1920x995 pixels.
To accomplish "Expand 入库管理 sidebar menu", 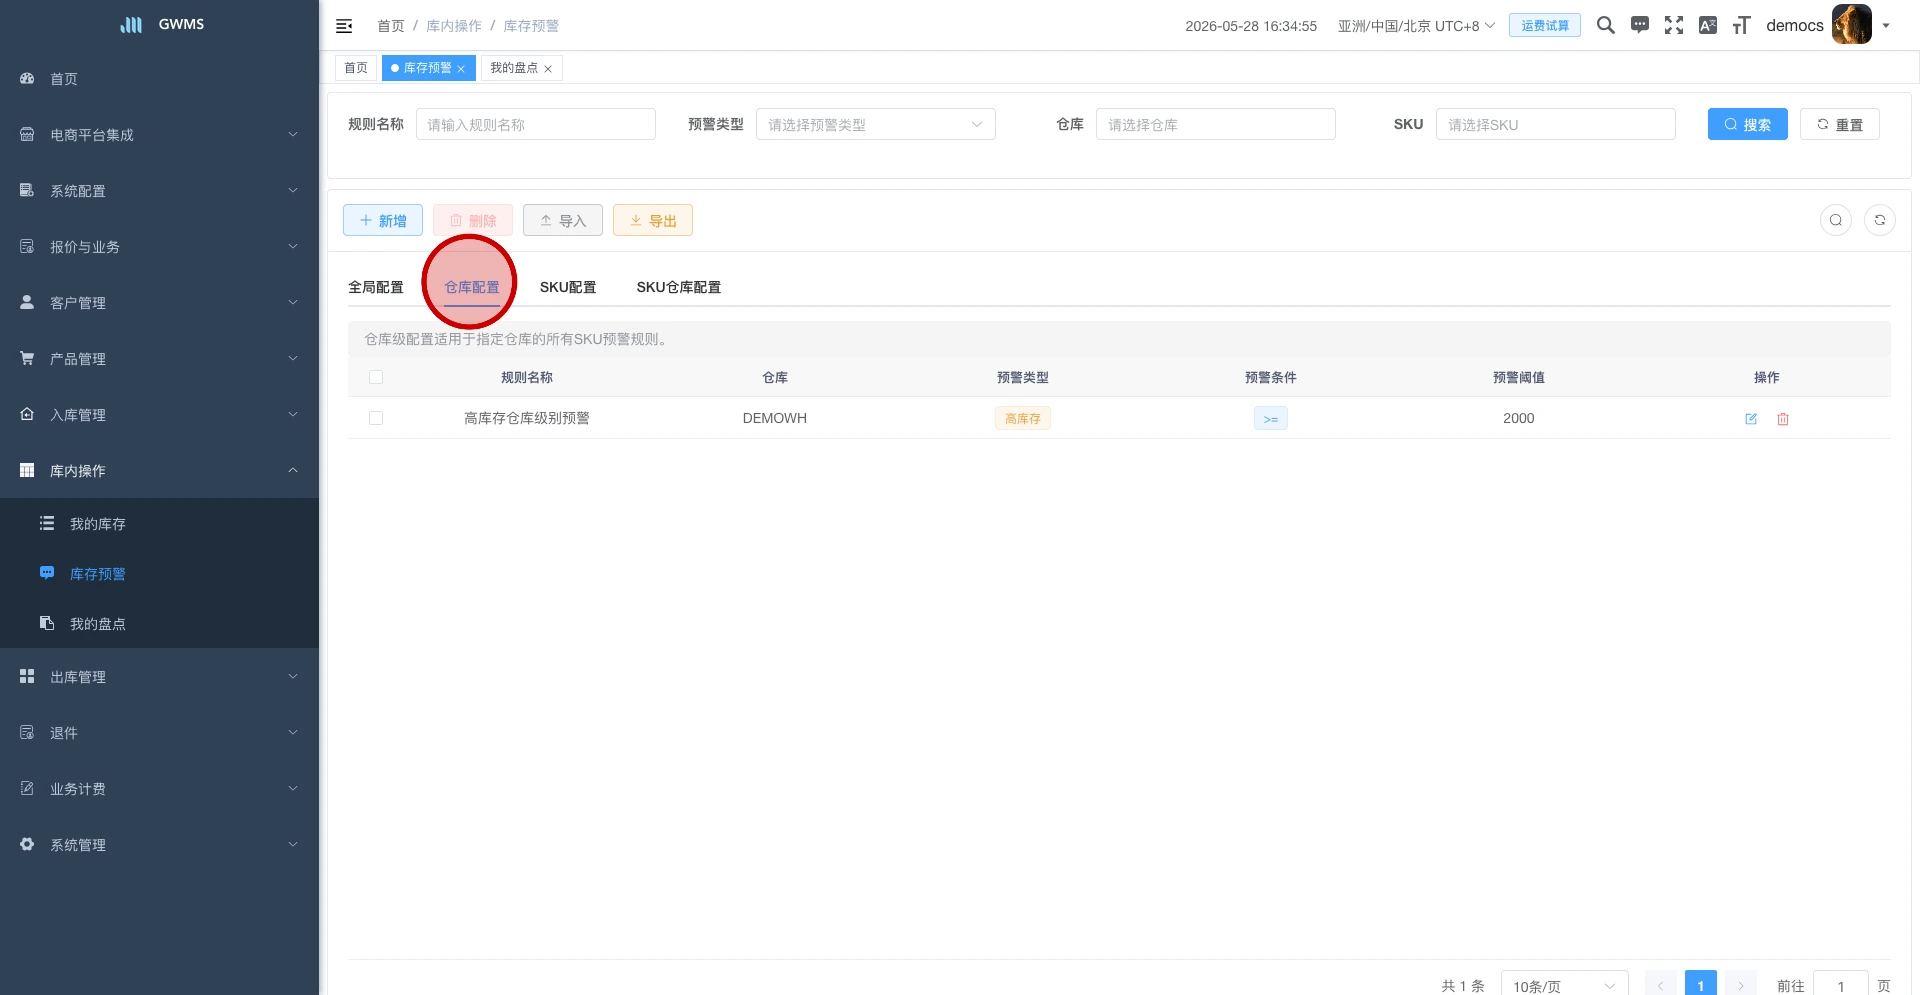I will tap(159, 415).
